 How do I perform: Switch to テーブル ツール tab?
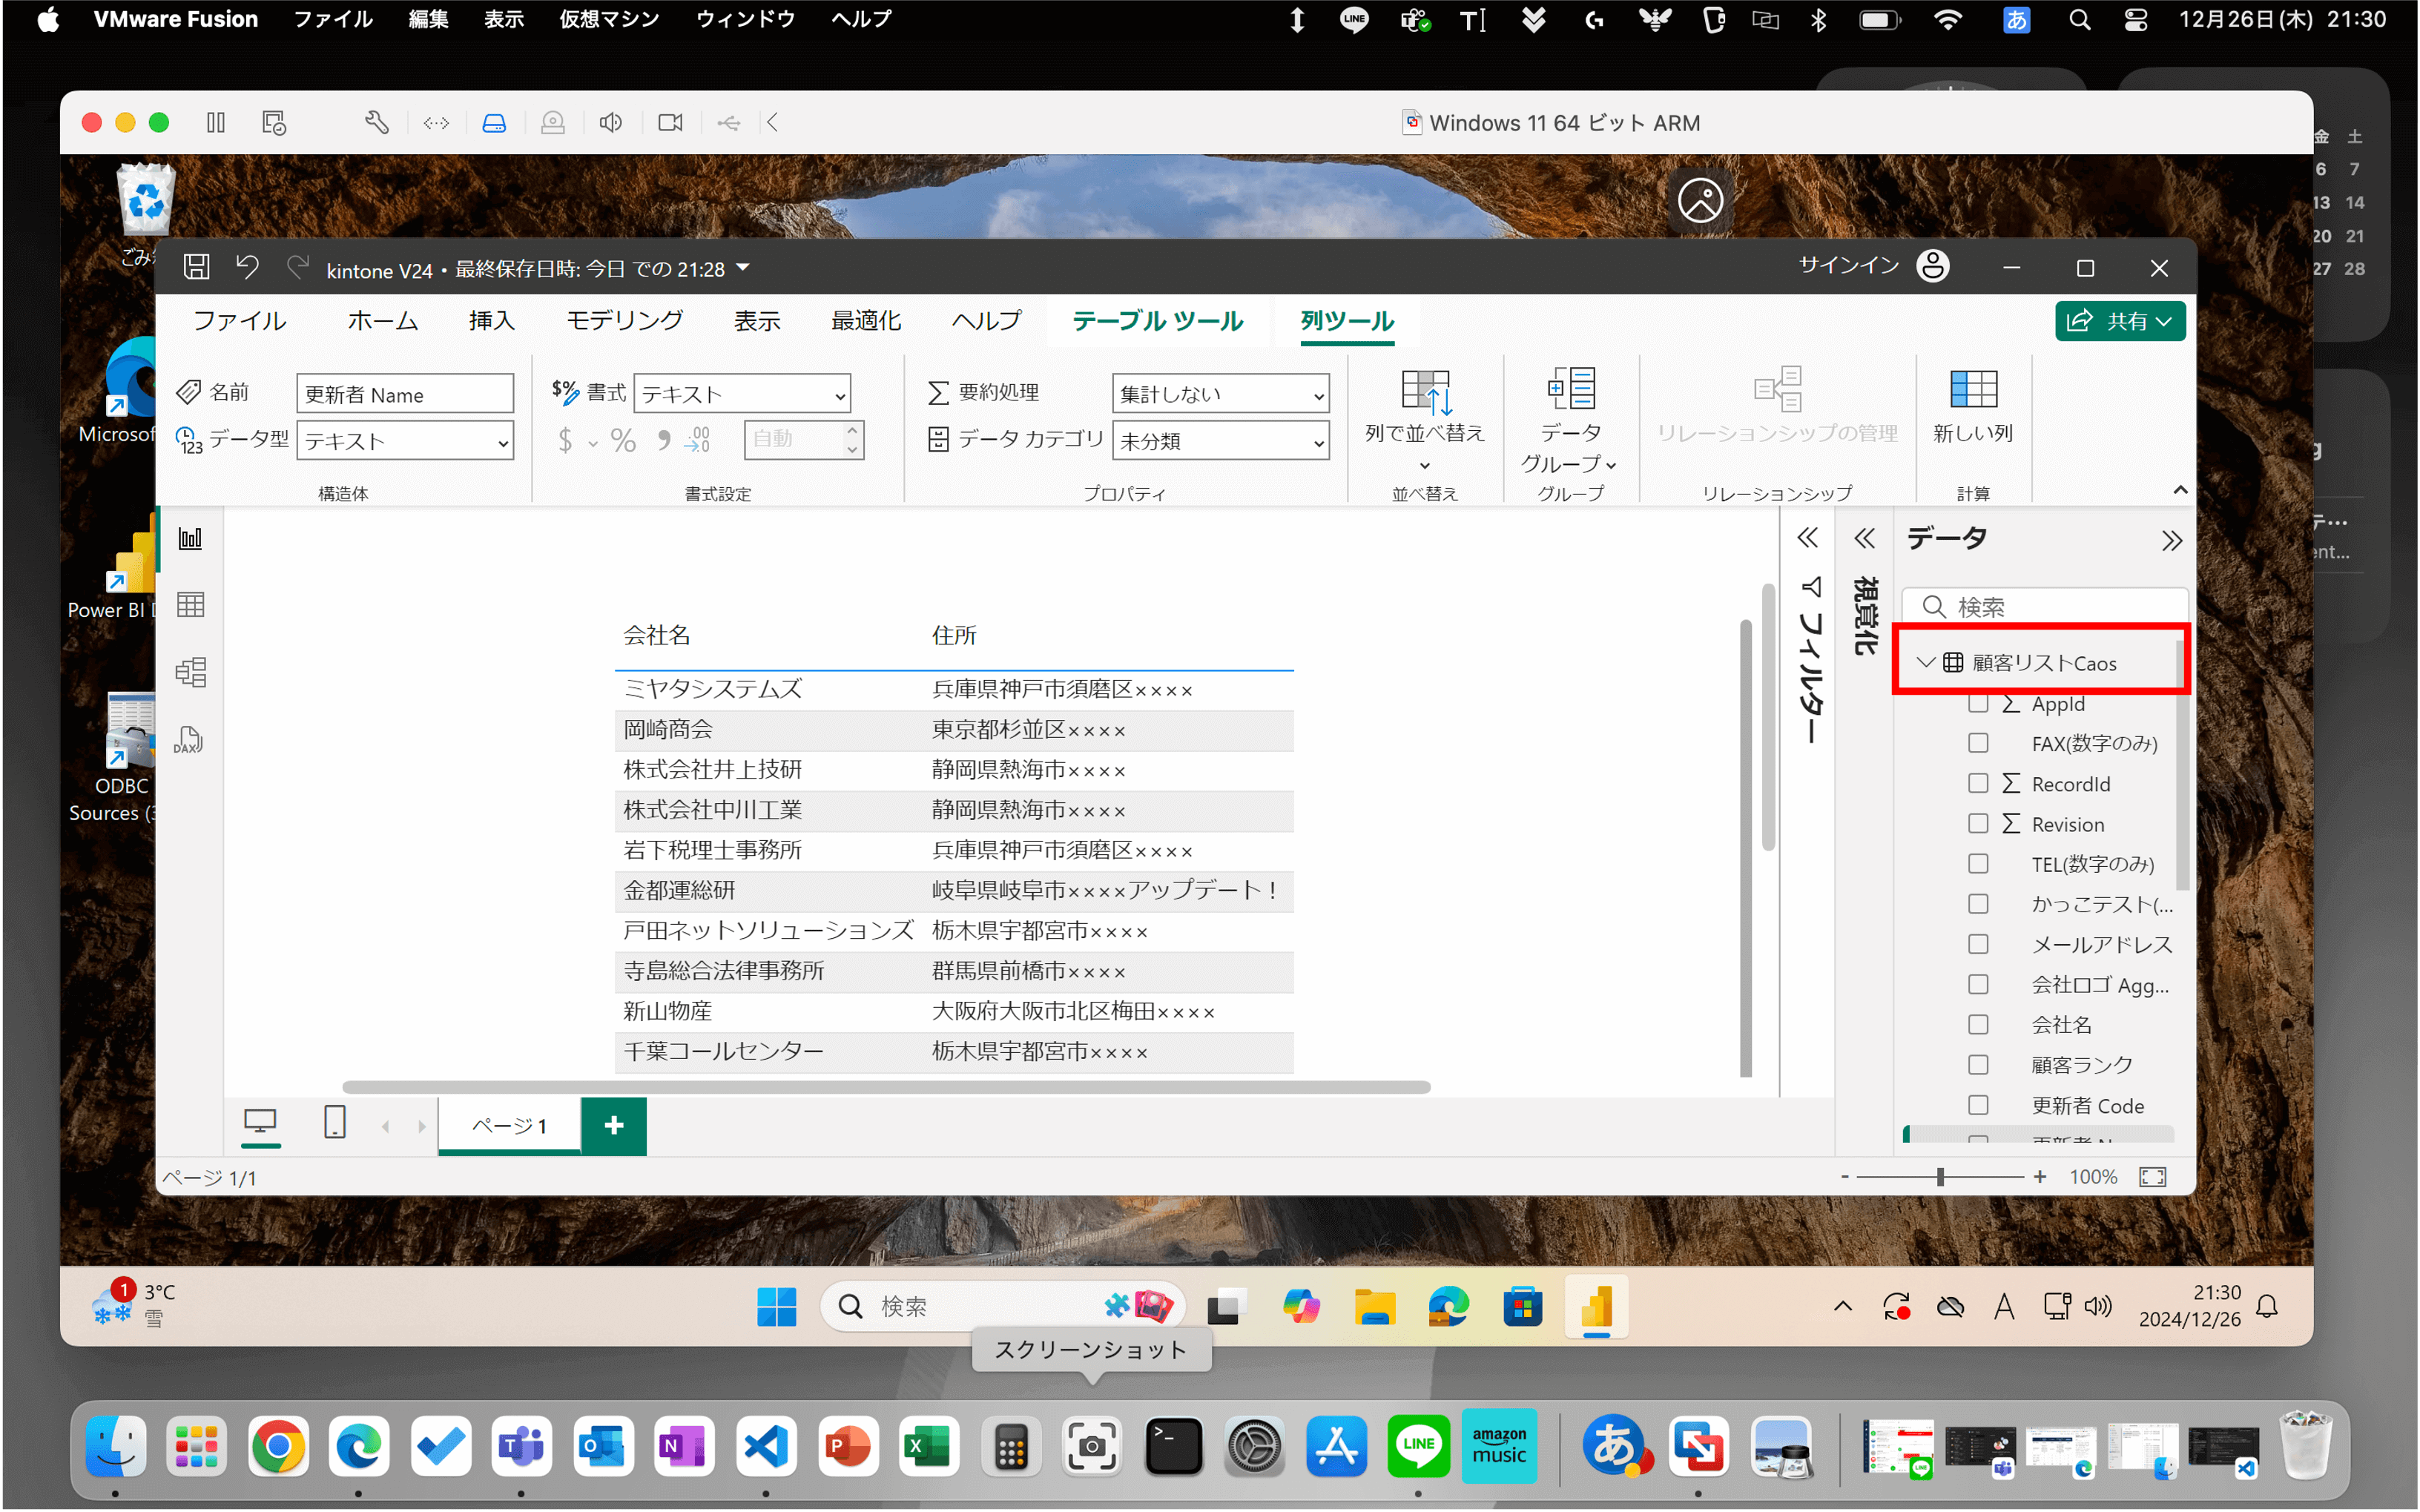coord(1157,321)
